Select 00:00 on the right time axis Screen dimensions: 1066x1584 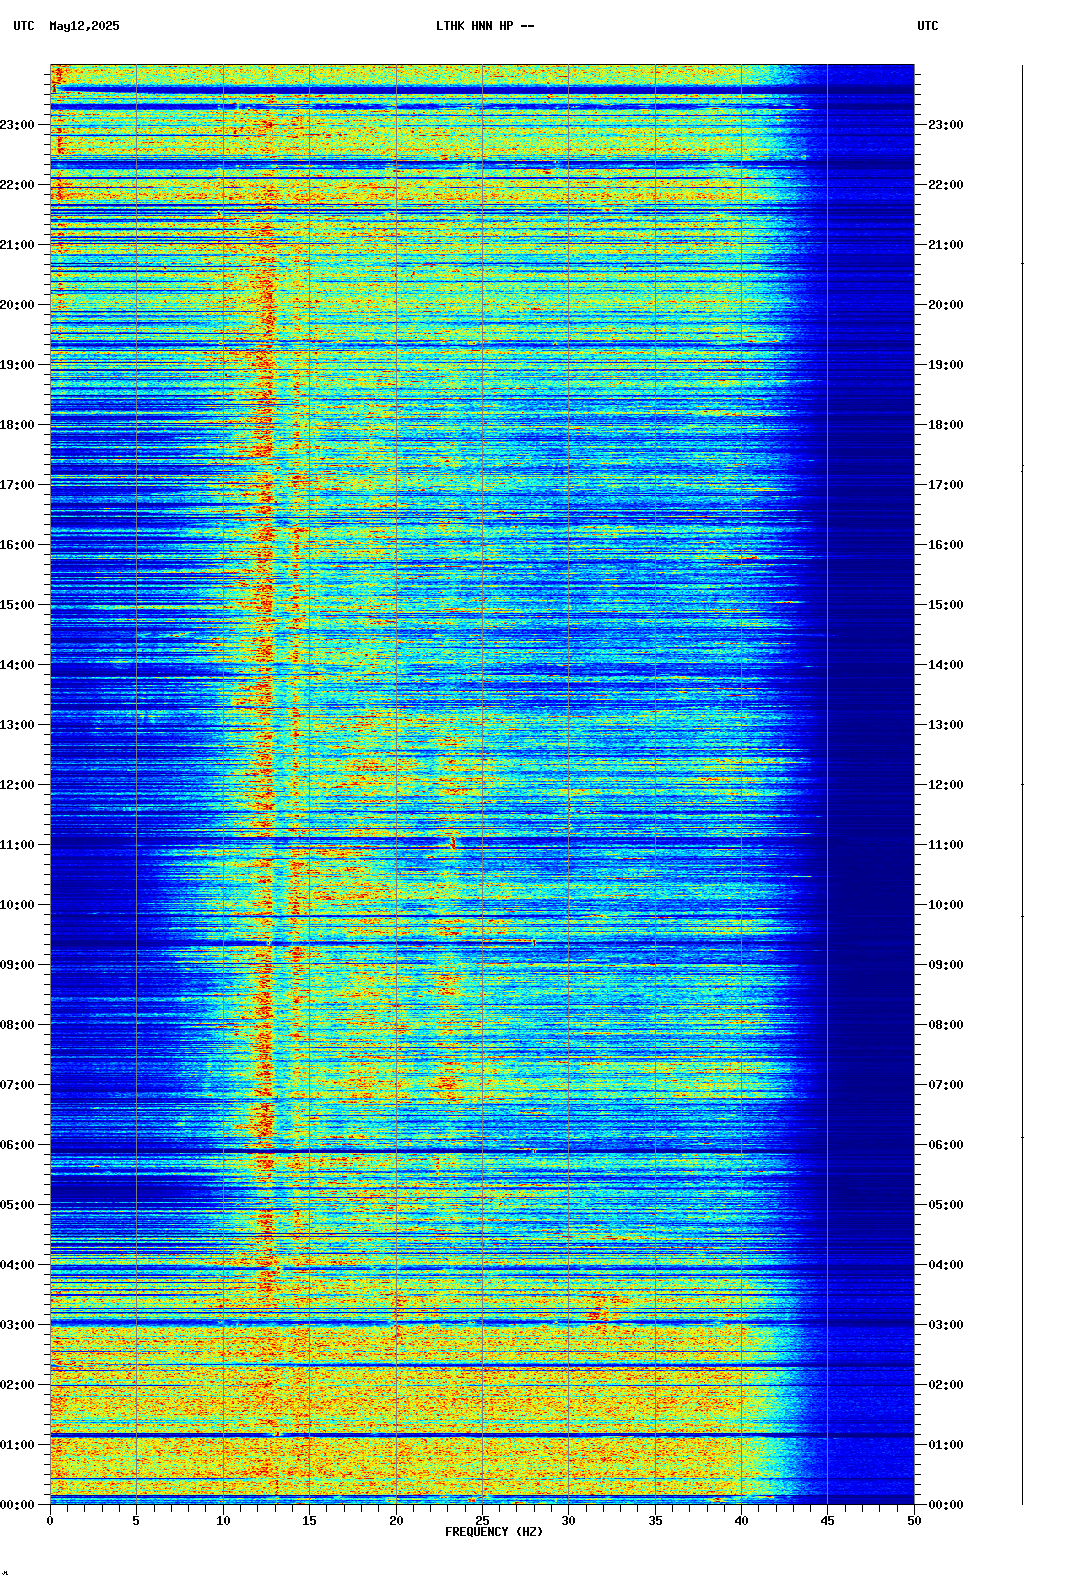coord(946,1505)
